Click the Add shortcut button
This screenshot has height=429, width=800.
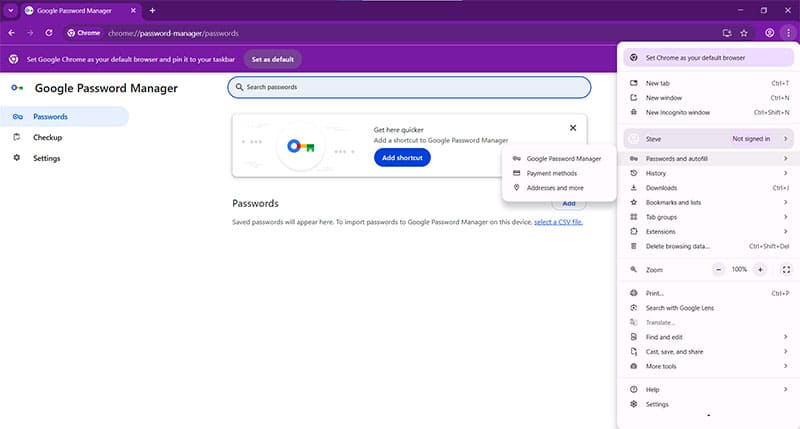coord(402,158)
